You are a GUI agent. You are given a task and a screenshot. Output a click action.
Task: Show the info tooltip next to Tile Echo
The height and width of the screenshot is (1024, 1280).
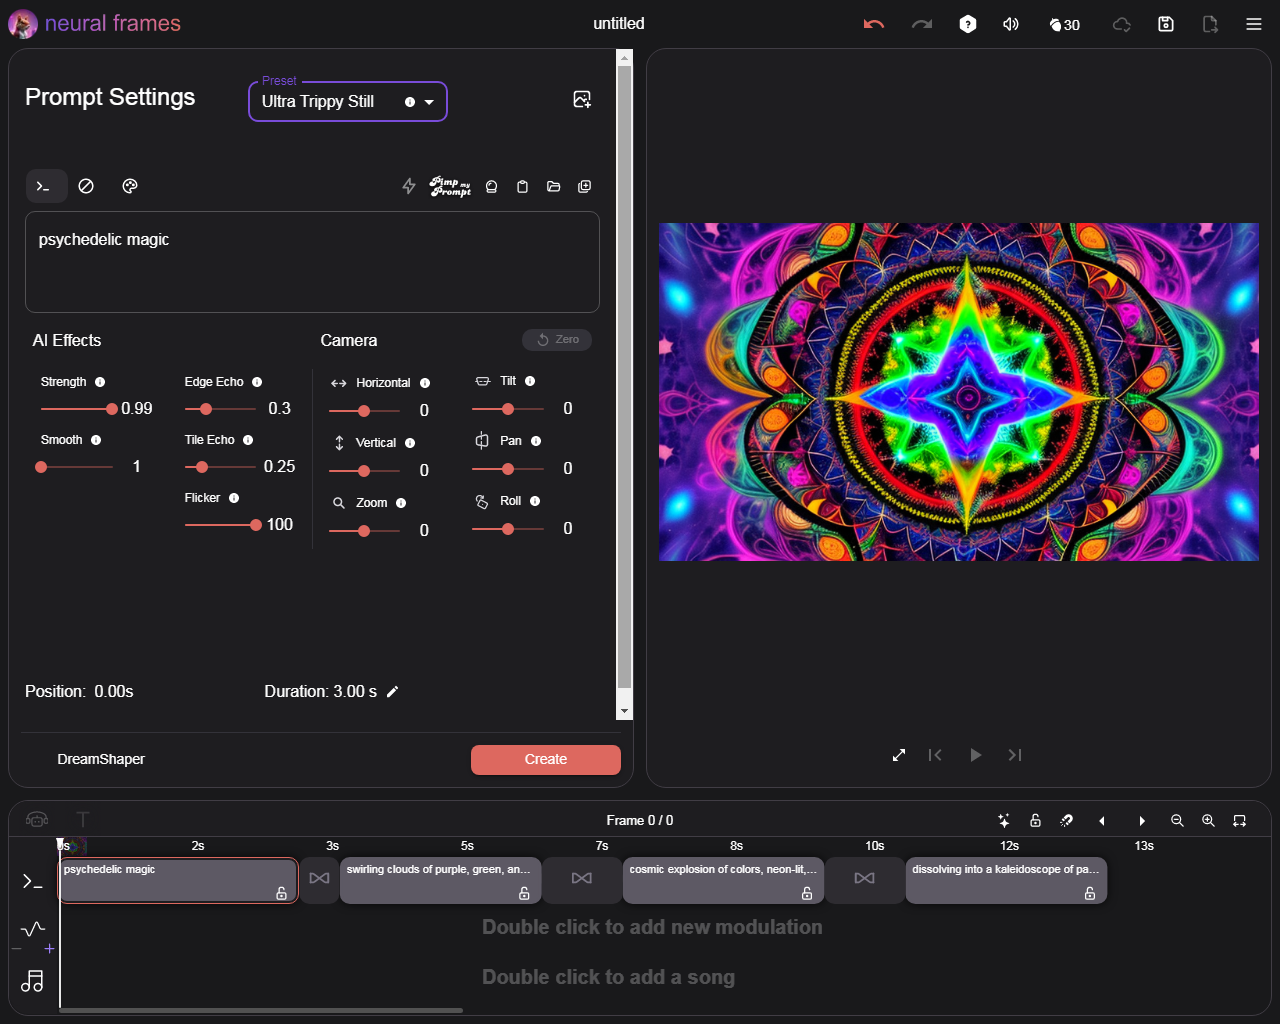tap(248, 440)
